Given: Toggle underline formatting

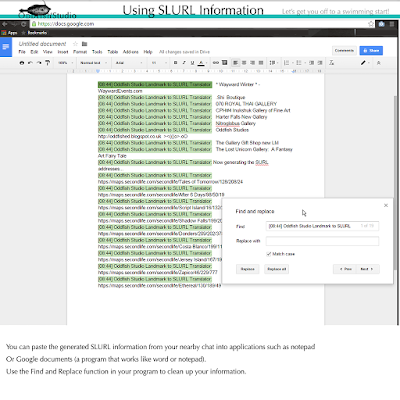Looking at the screenshot, I should coord(192,63).
